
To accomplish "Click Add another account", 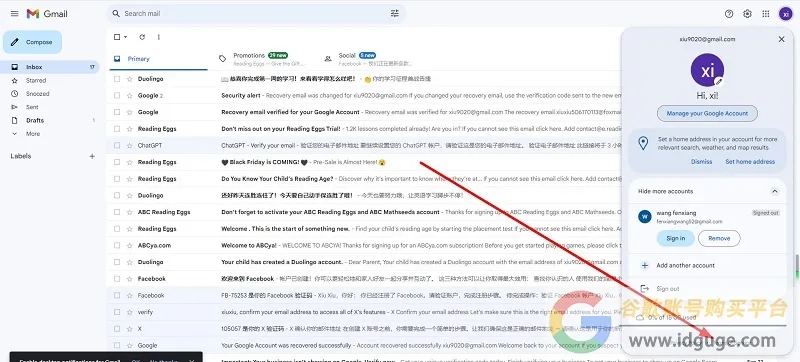I will click(x=707, y=265).
